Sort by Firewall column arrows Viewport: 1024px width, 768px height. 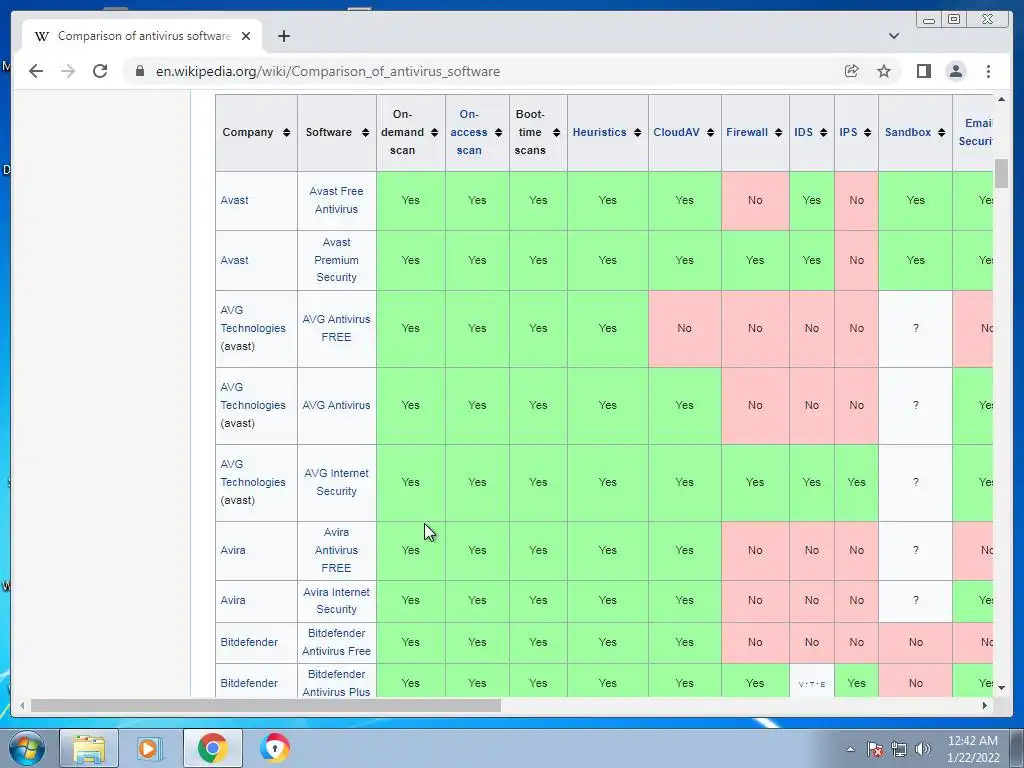click(x=778, y=133)
